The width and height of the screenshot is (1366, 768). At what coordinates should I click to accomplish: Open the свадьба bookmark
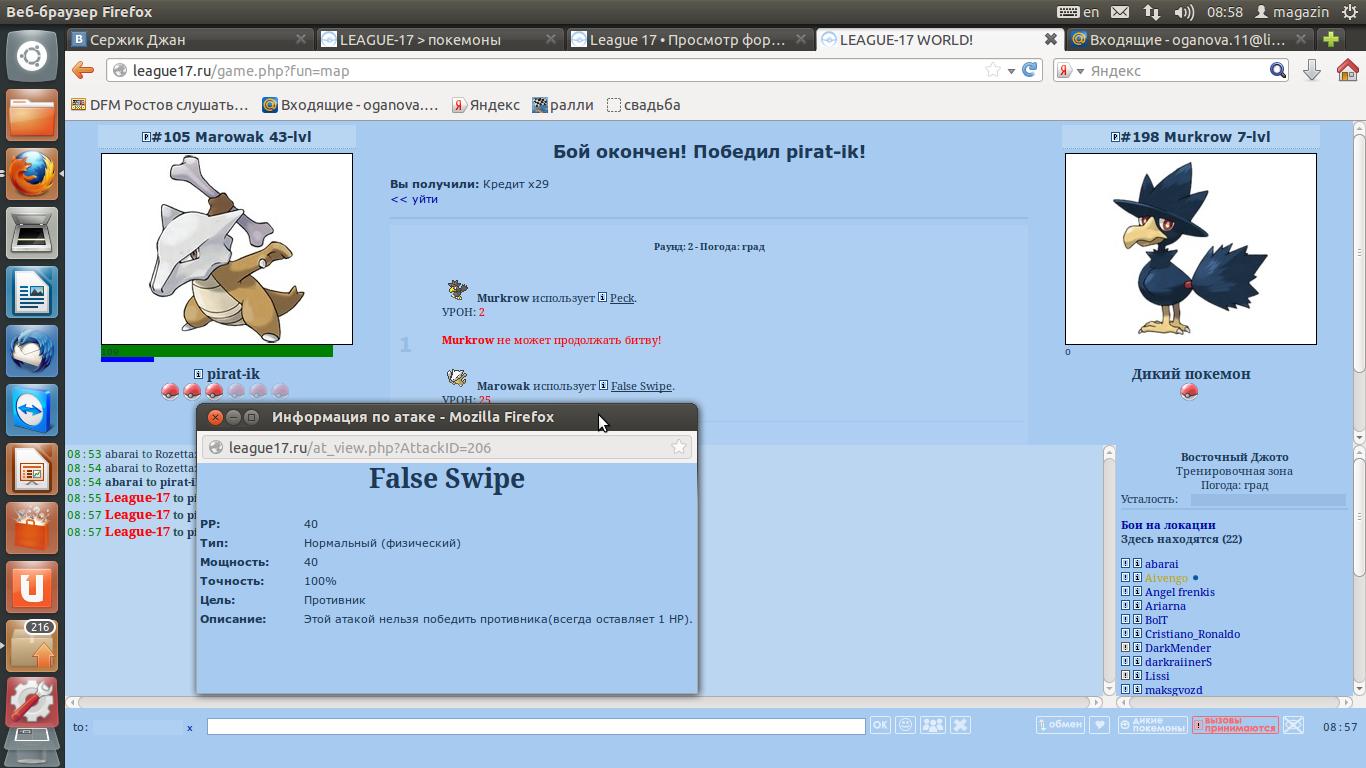[x=643, y=104]
